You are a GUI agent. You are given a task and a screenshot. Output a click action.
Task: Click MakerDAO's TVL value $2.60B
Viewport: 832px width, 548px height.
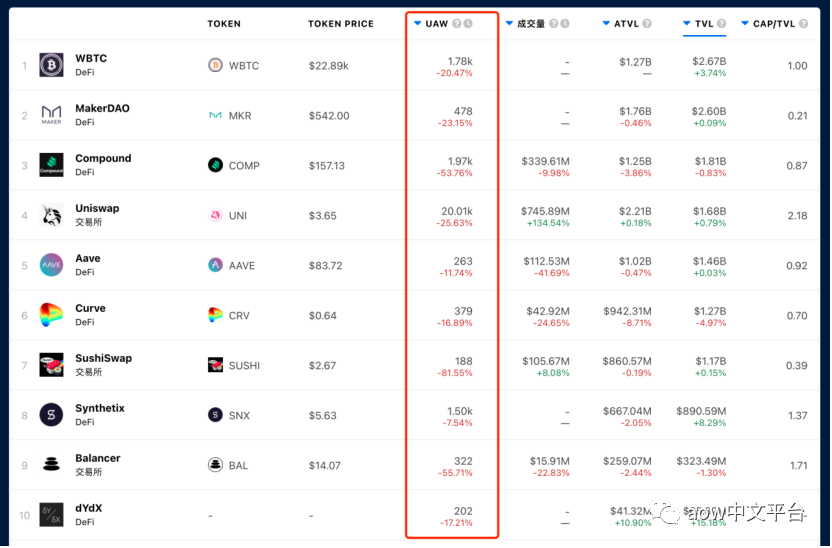[x=709, y=111]
